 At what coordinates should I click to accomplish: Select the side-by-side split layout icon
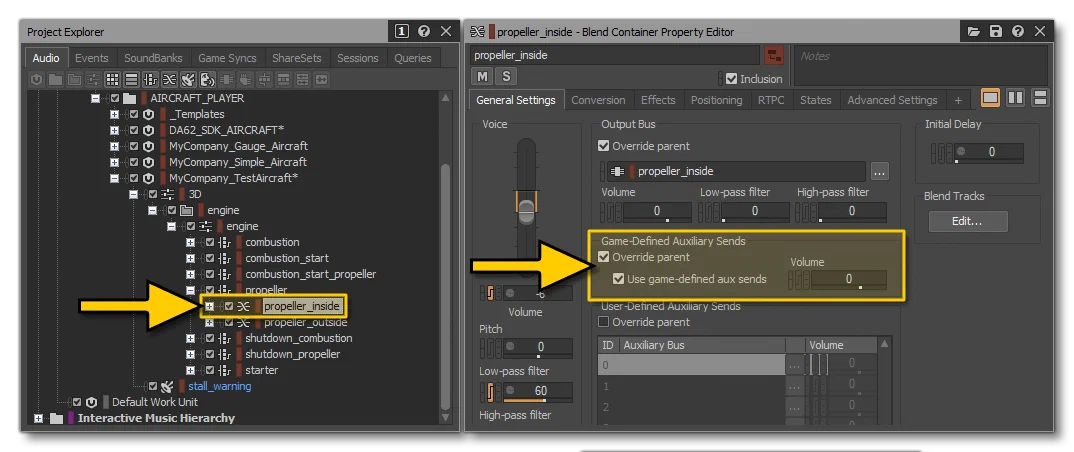coord(1015,99)
